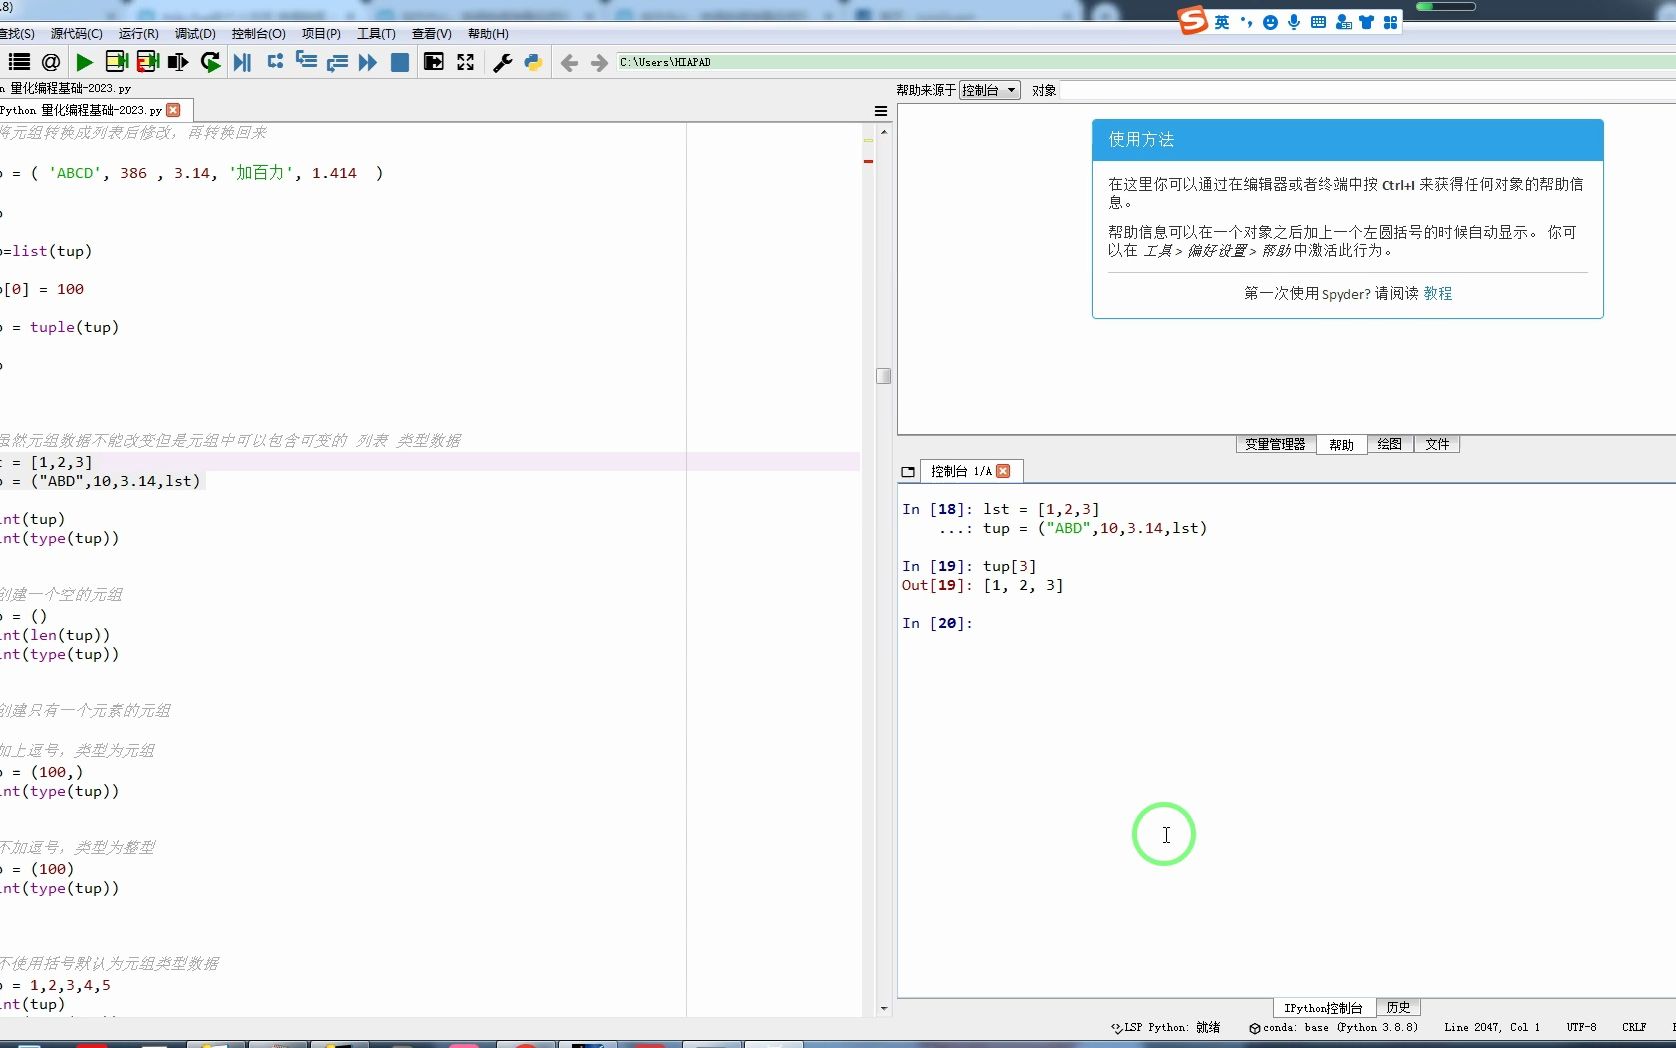
Task: Continue execution with the double arrow icon
Action: coord(368,62)
